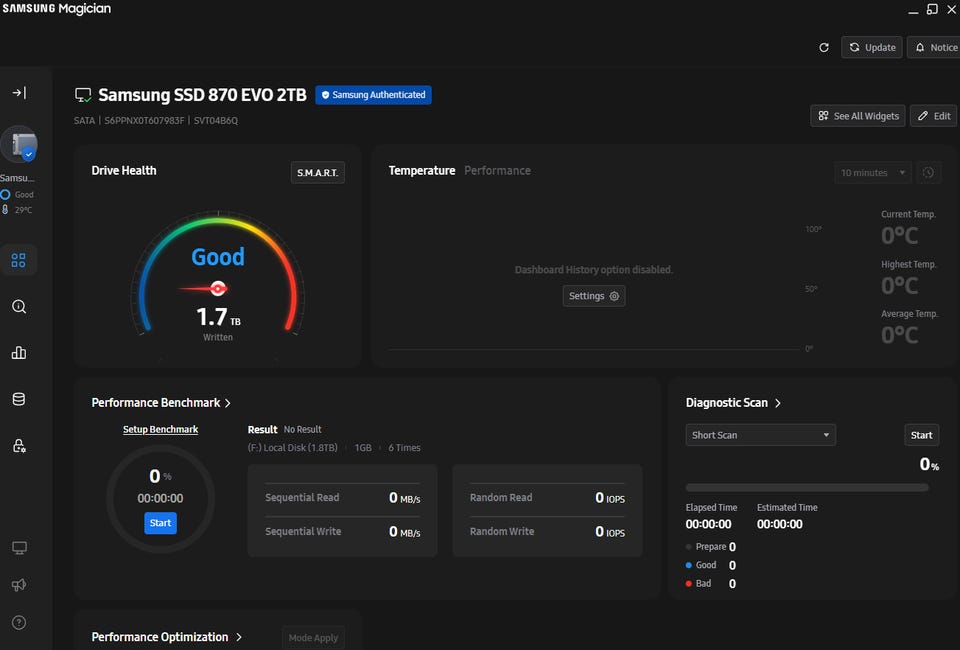The height and width of the screenshot is (650, 960).
Task: Click the 'Good' health status text
Action: [218, 256]
